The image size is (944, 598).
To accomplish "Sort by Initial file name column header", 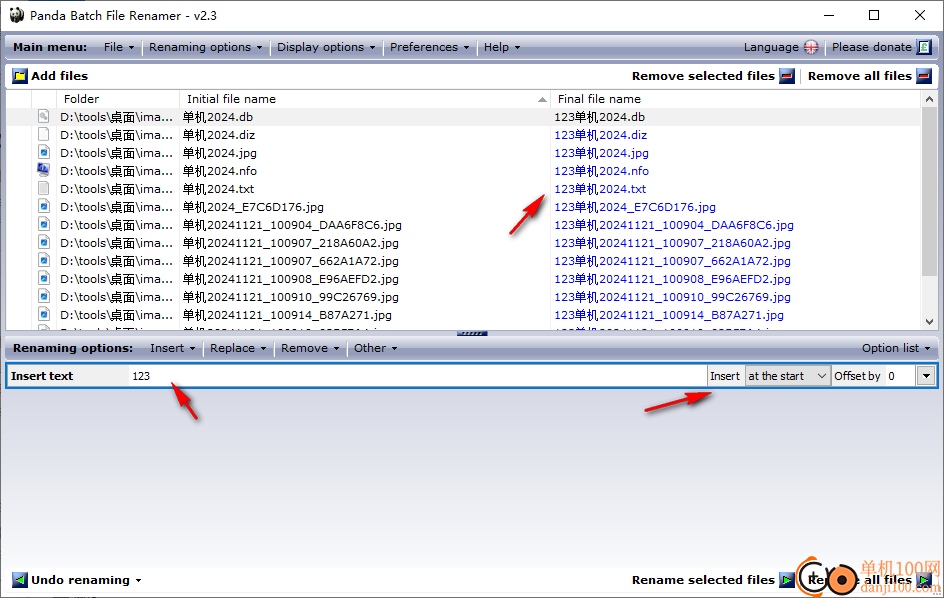I will click(365, 99).
